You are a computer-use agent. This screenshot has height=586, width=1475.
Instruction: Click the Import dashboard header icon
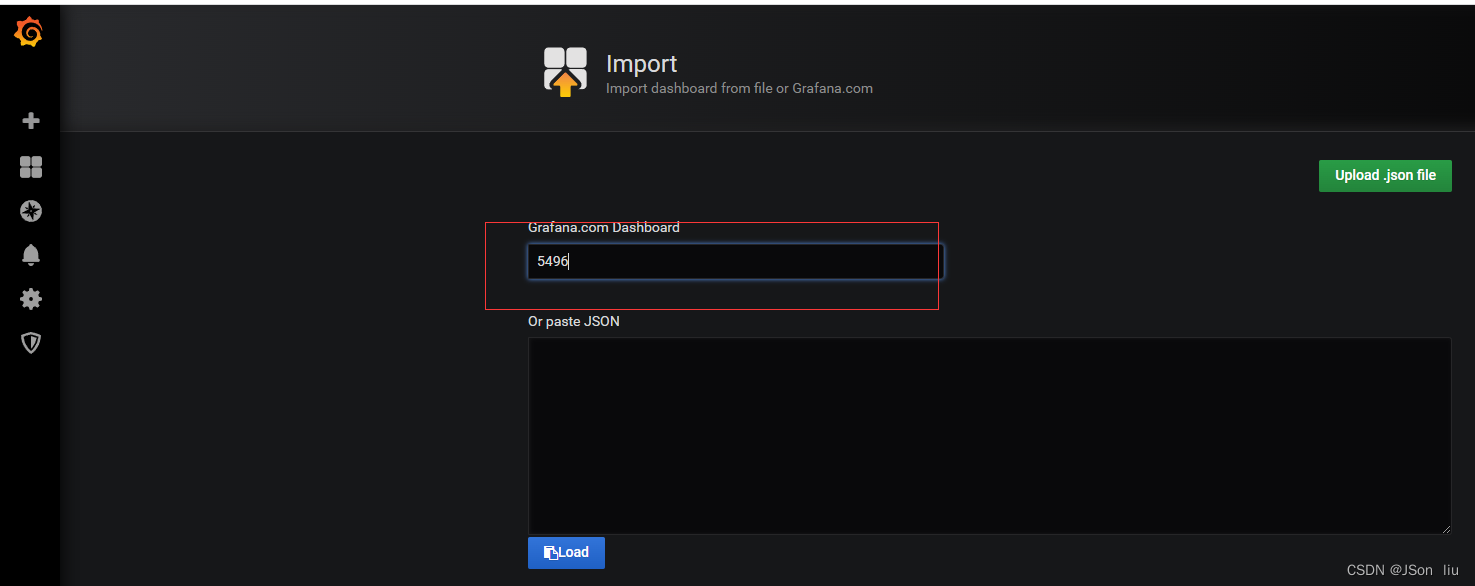[x=565, y=72]
